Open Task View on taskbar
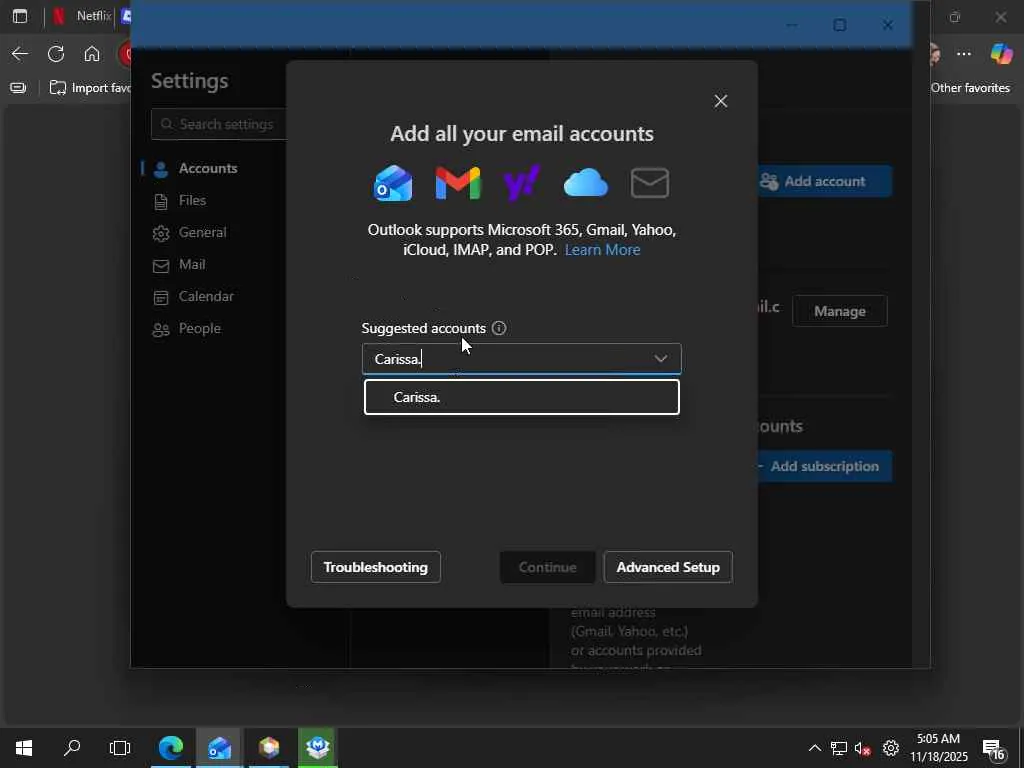This screenshot has width=1024, height=768. pyautogui.click(x=120, y=747)
